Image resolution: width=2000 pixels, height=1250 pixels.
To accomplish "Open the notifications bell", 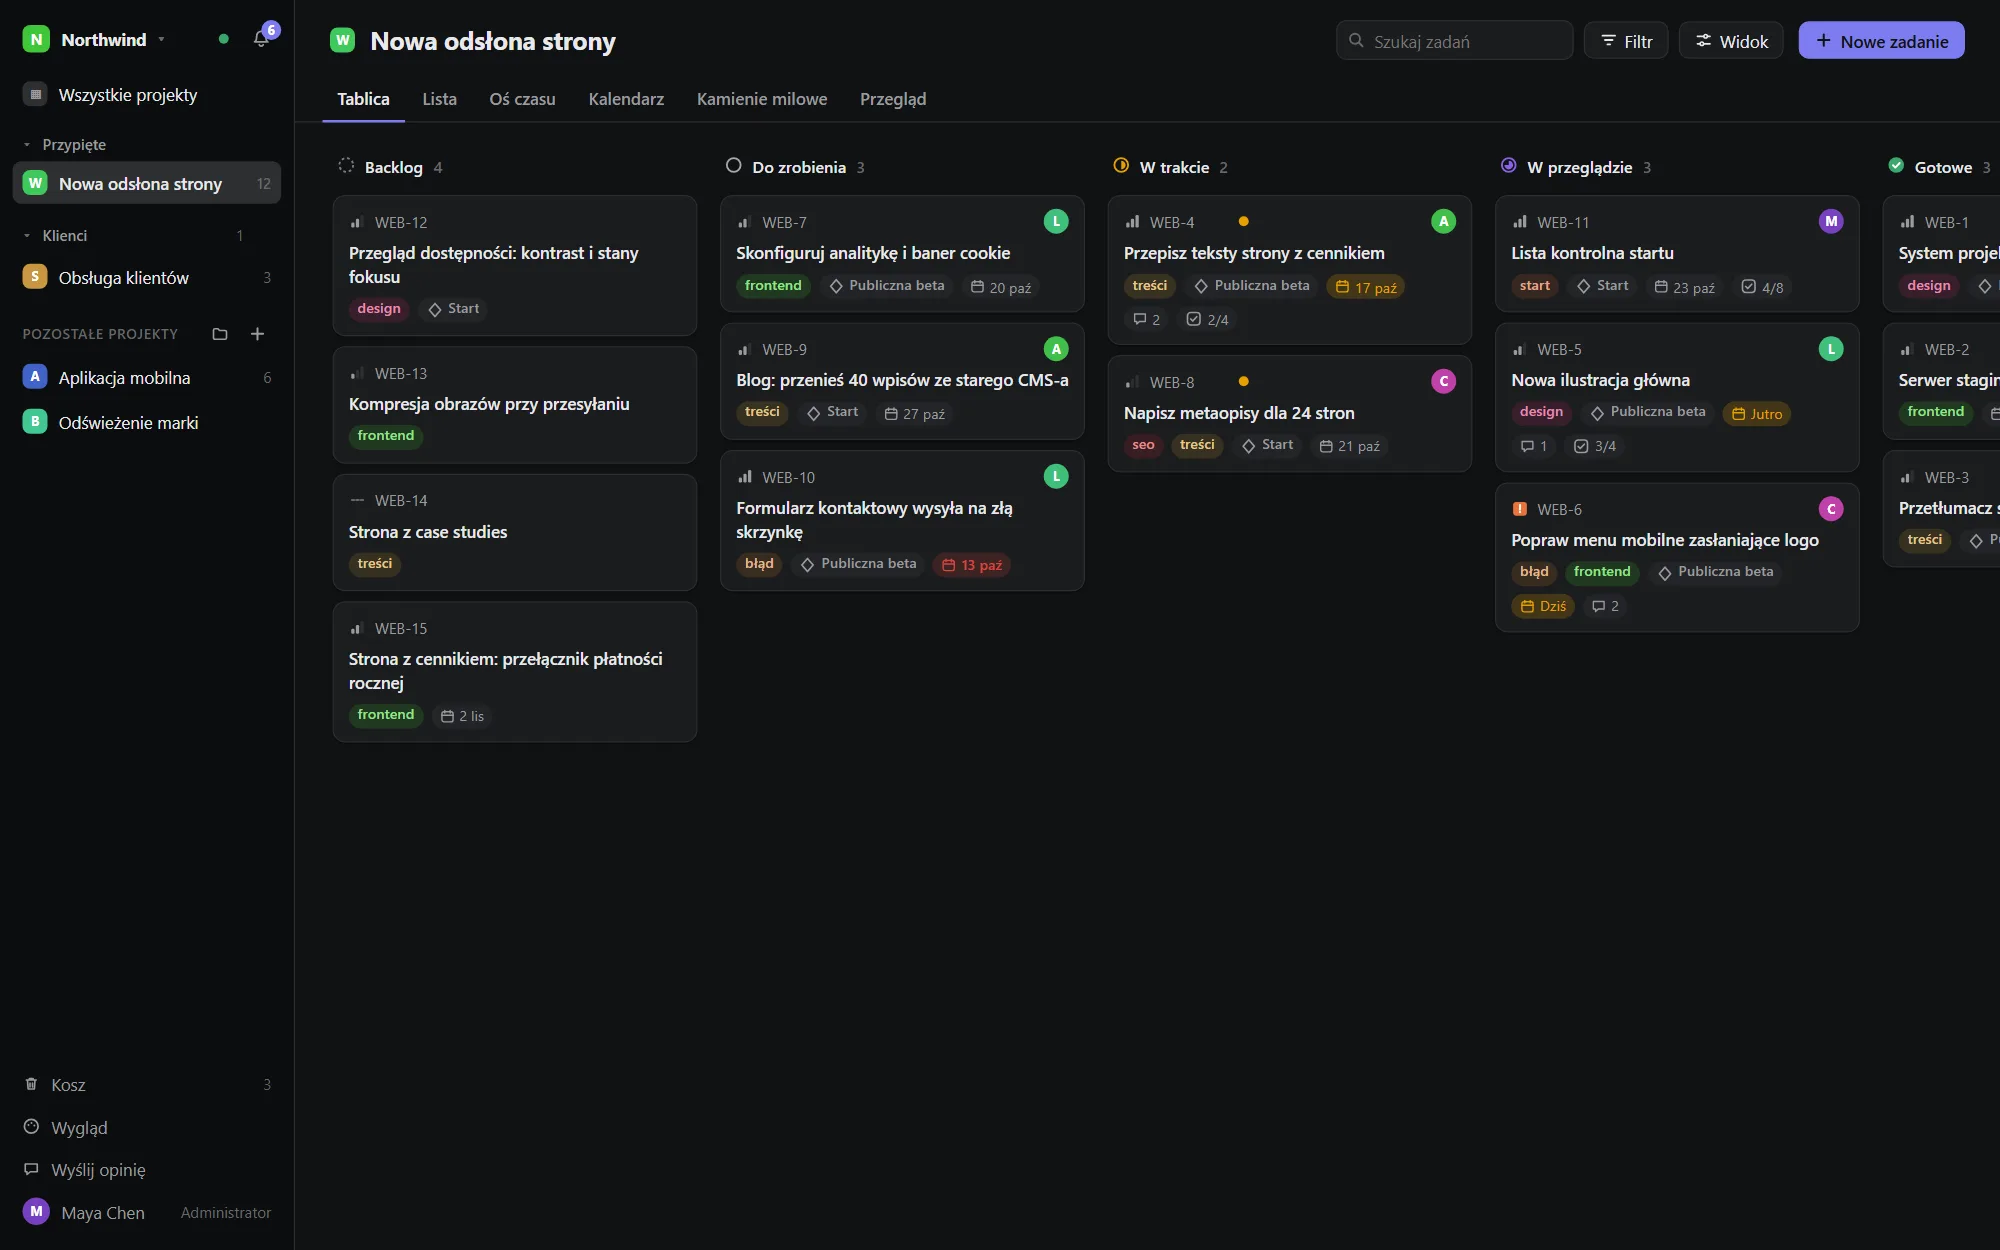I will [x=261, y=39].
